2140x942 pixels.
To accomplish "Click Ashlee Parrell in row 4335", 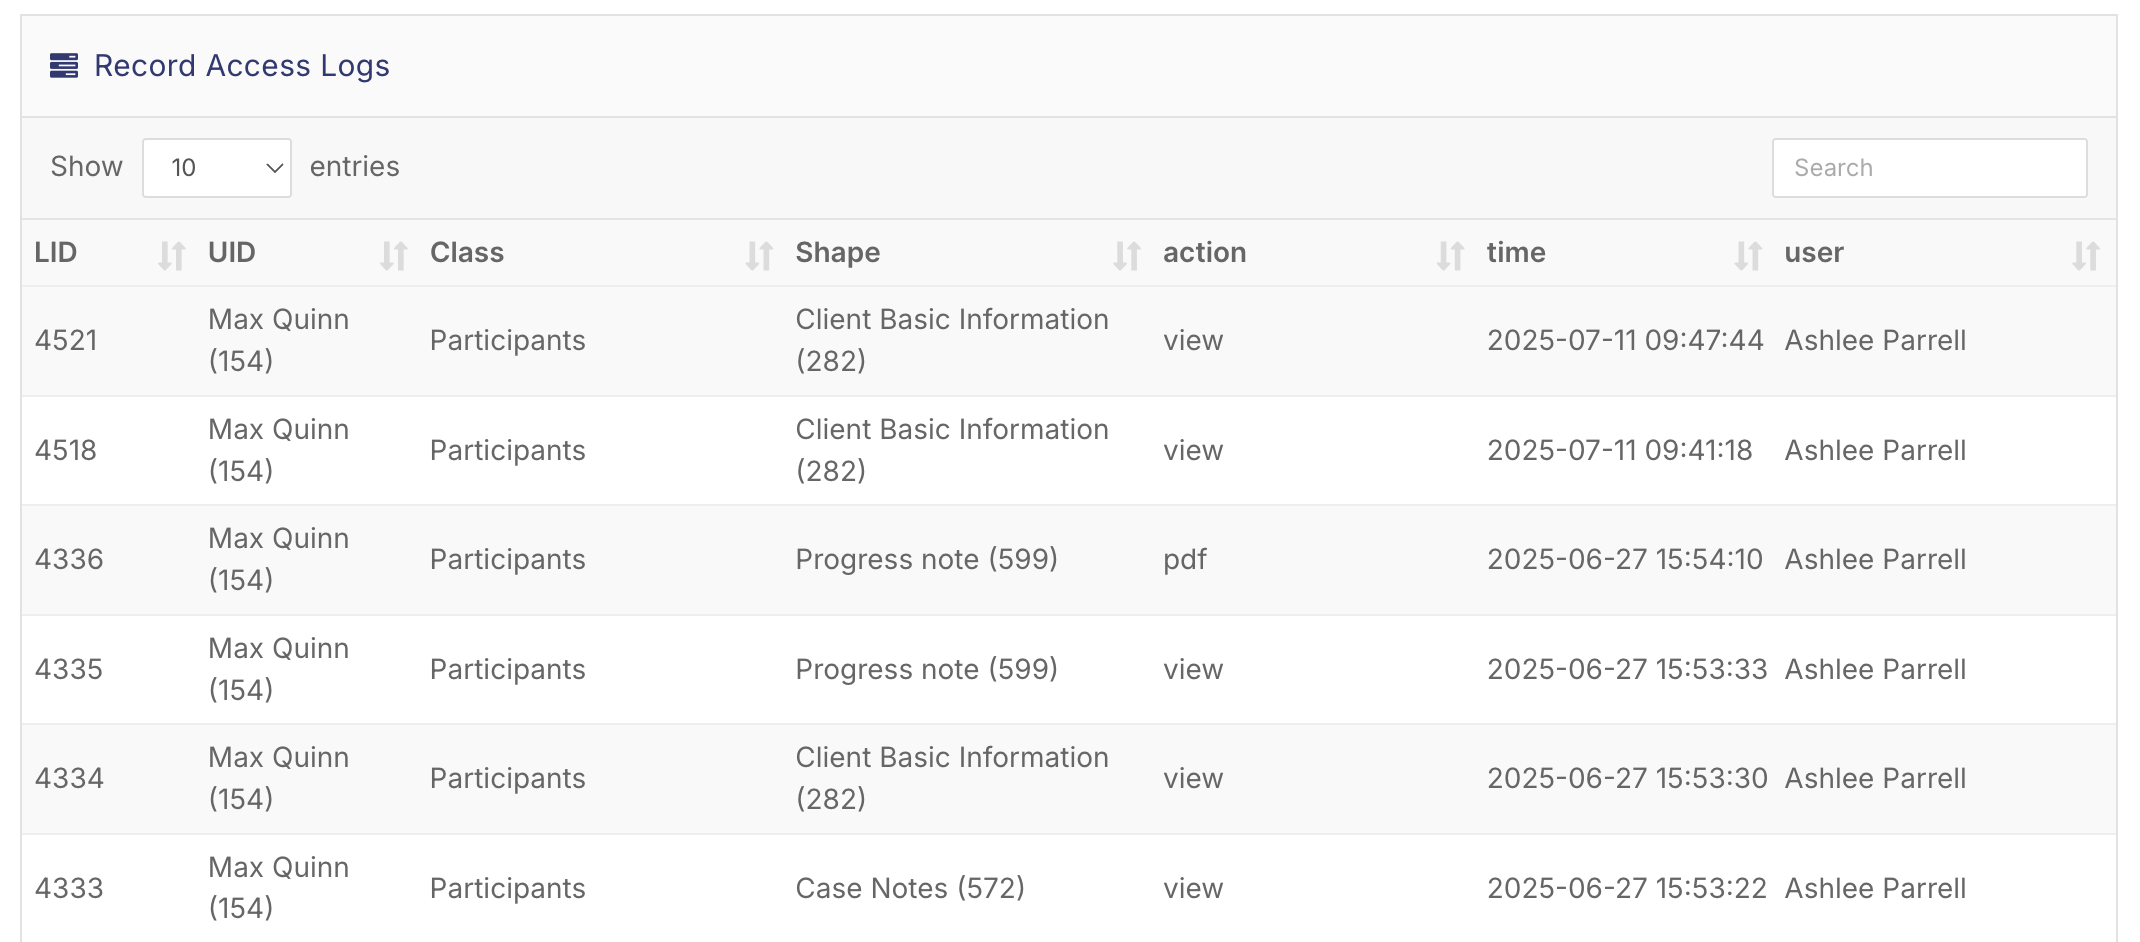I will [x=1876, y=670].
